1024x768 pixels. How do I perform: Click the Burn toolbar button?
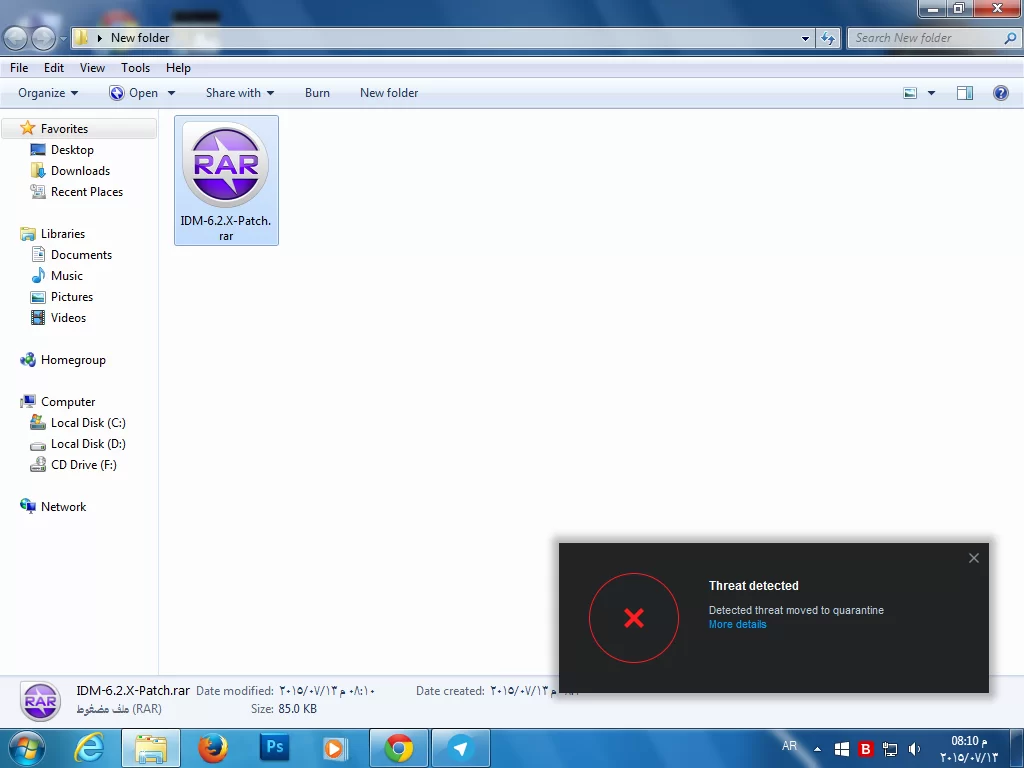317,93
